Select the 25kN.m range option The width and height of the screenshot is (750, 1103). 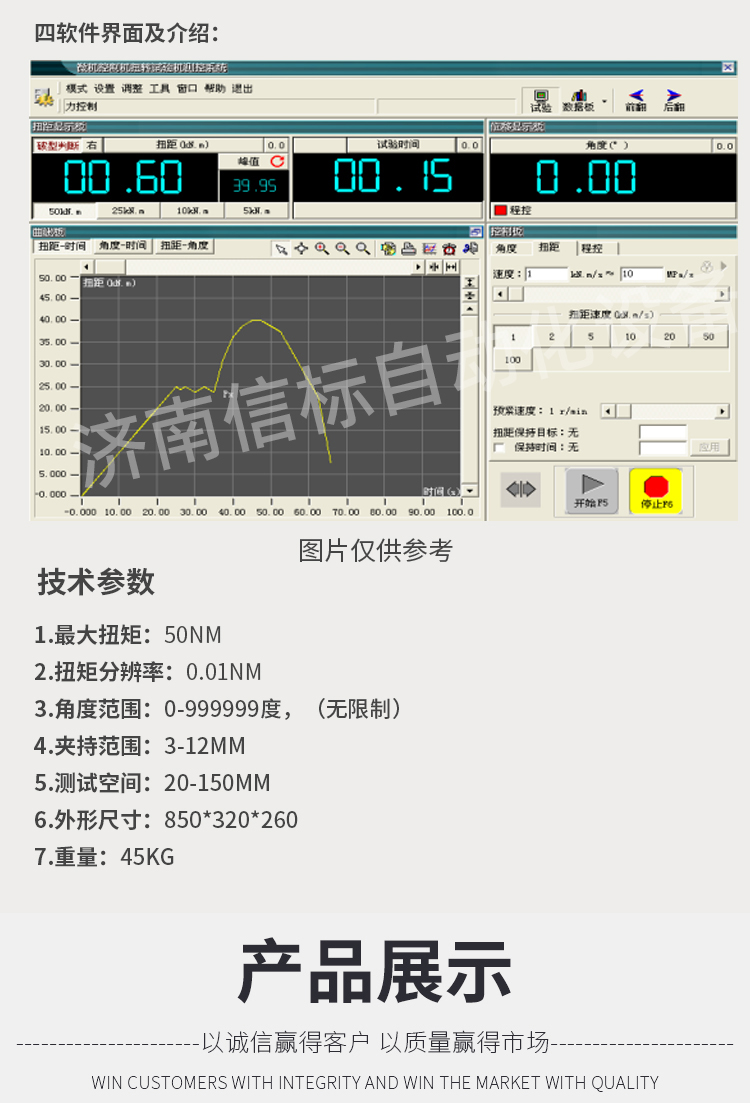coord(128,211)
